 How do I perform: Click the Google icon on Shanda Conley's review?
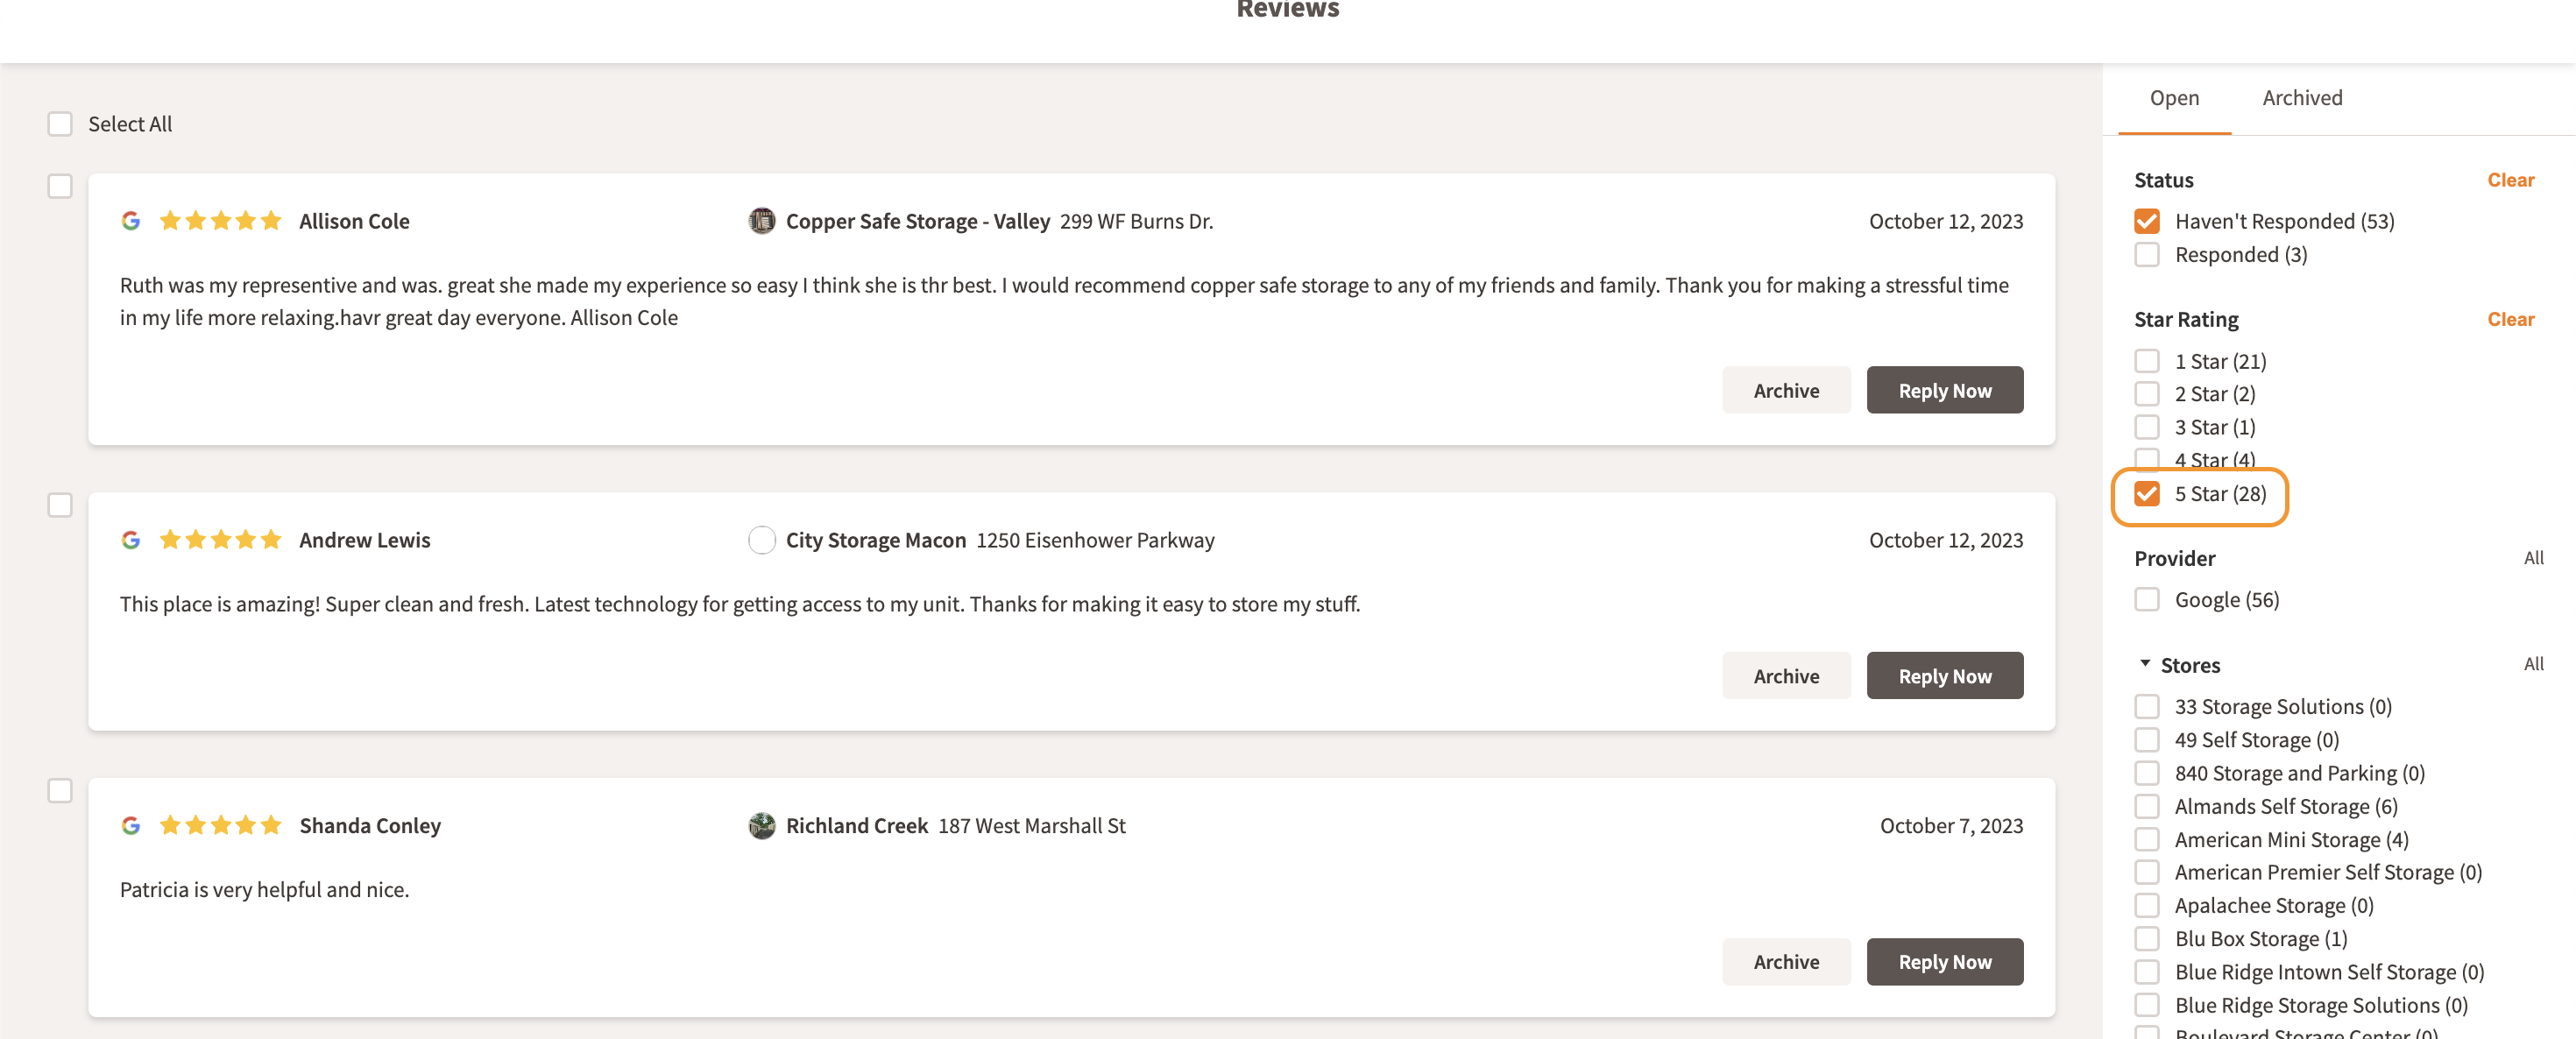pos(132,826)
